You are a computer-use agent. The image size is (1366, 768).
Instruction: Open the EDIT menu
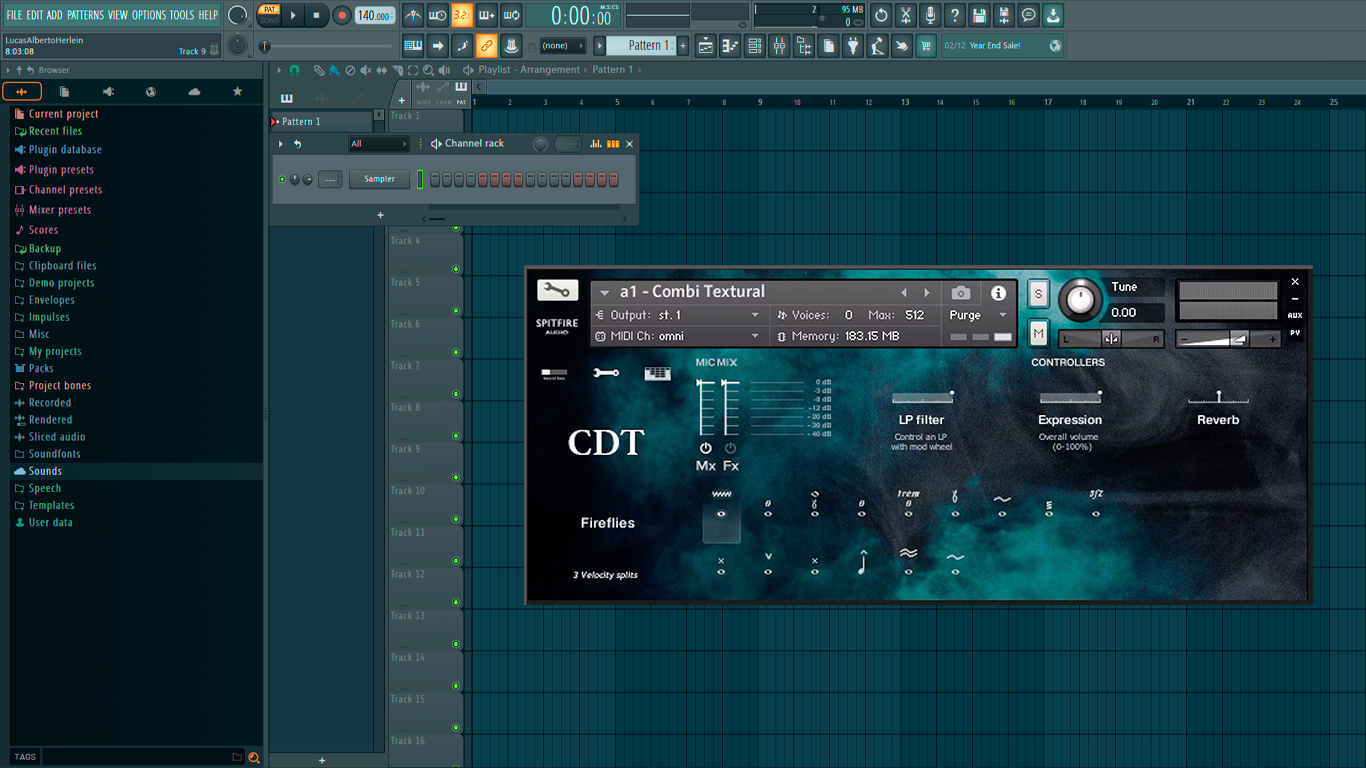35,15
